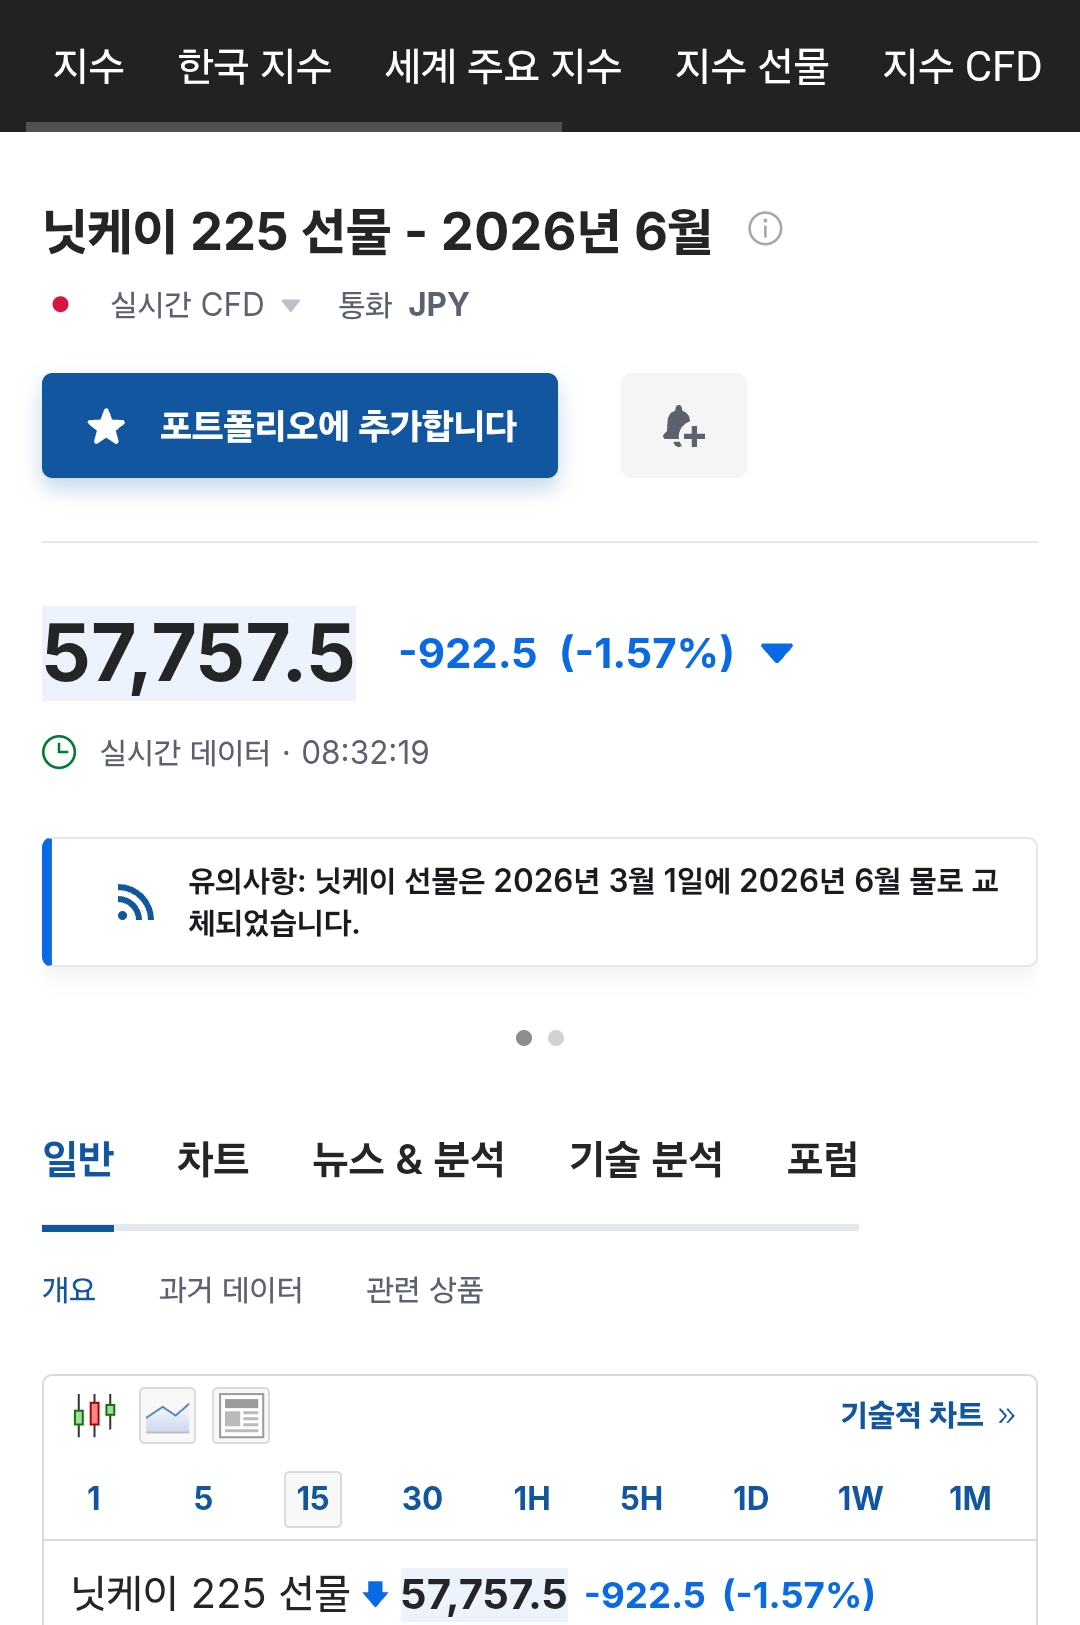Screen dimensions: 1080x1625
Task: Open the 과거 데이터 sub-tab
Action: coord(230,1290)
